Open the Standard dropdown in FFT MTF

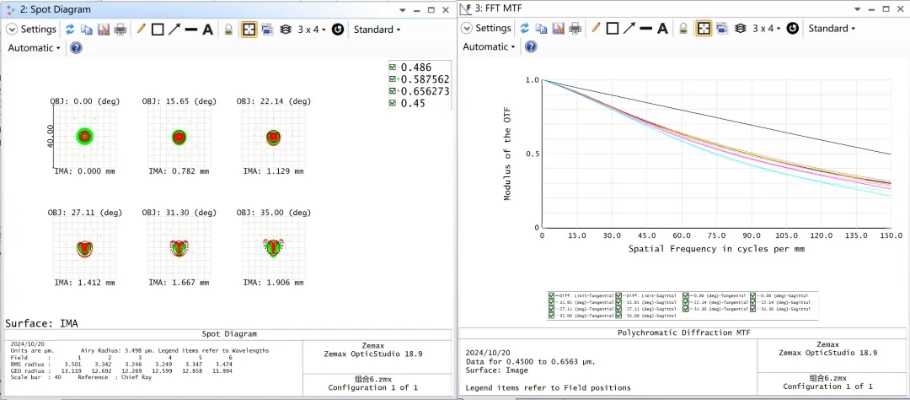coord(832,29)
